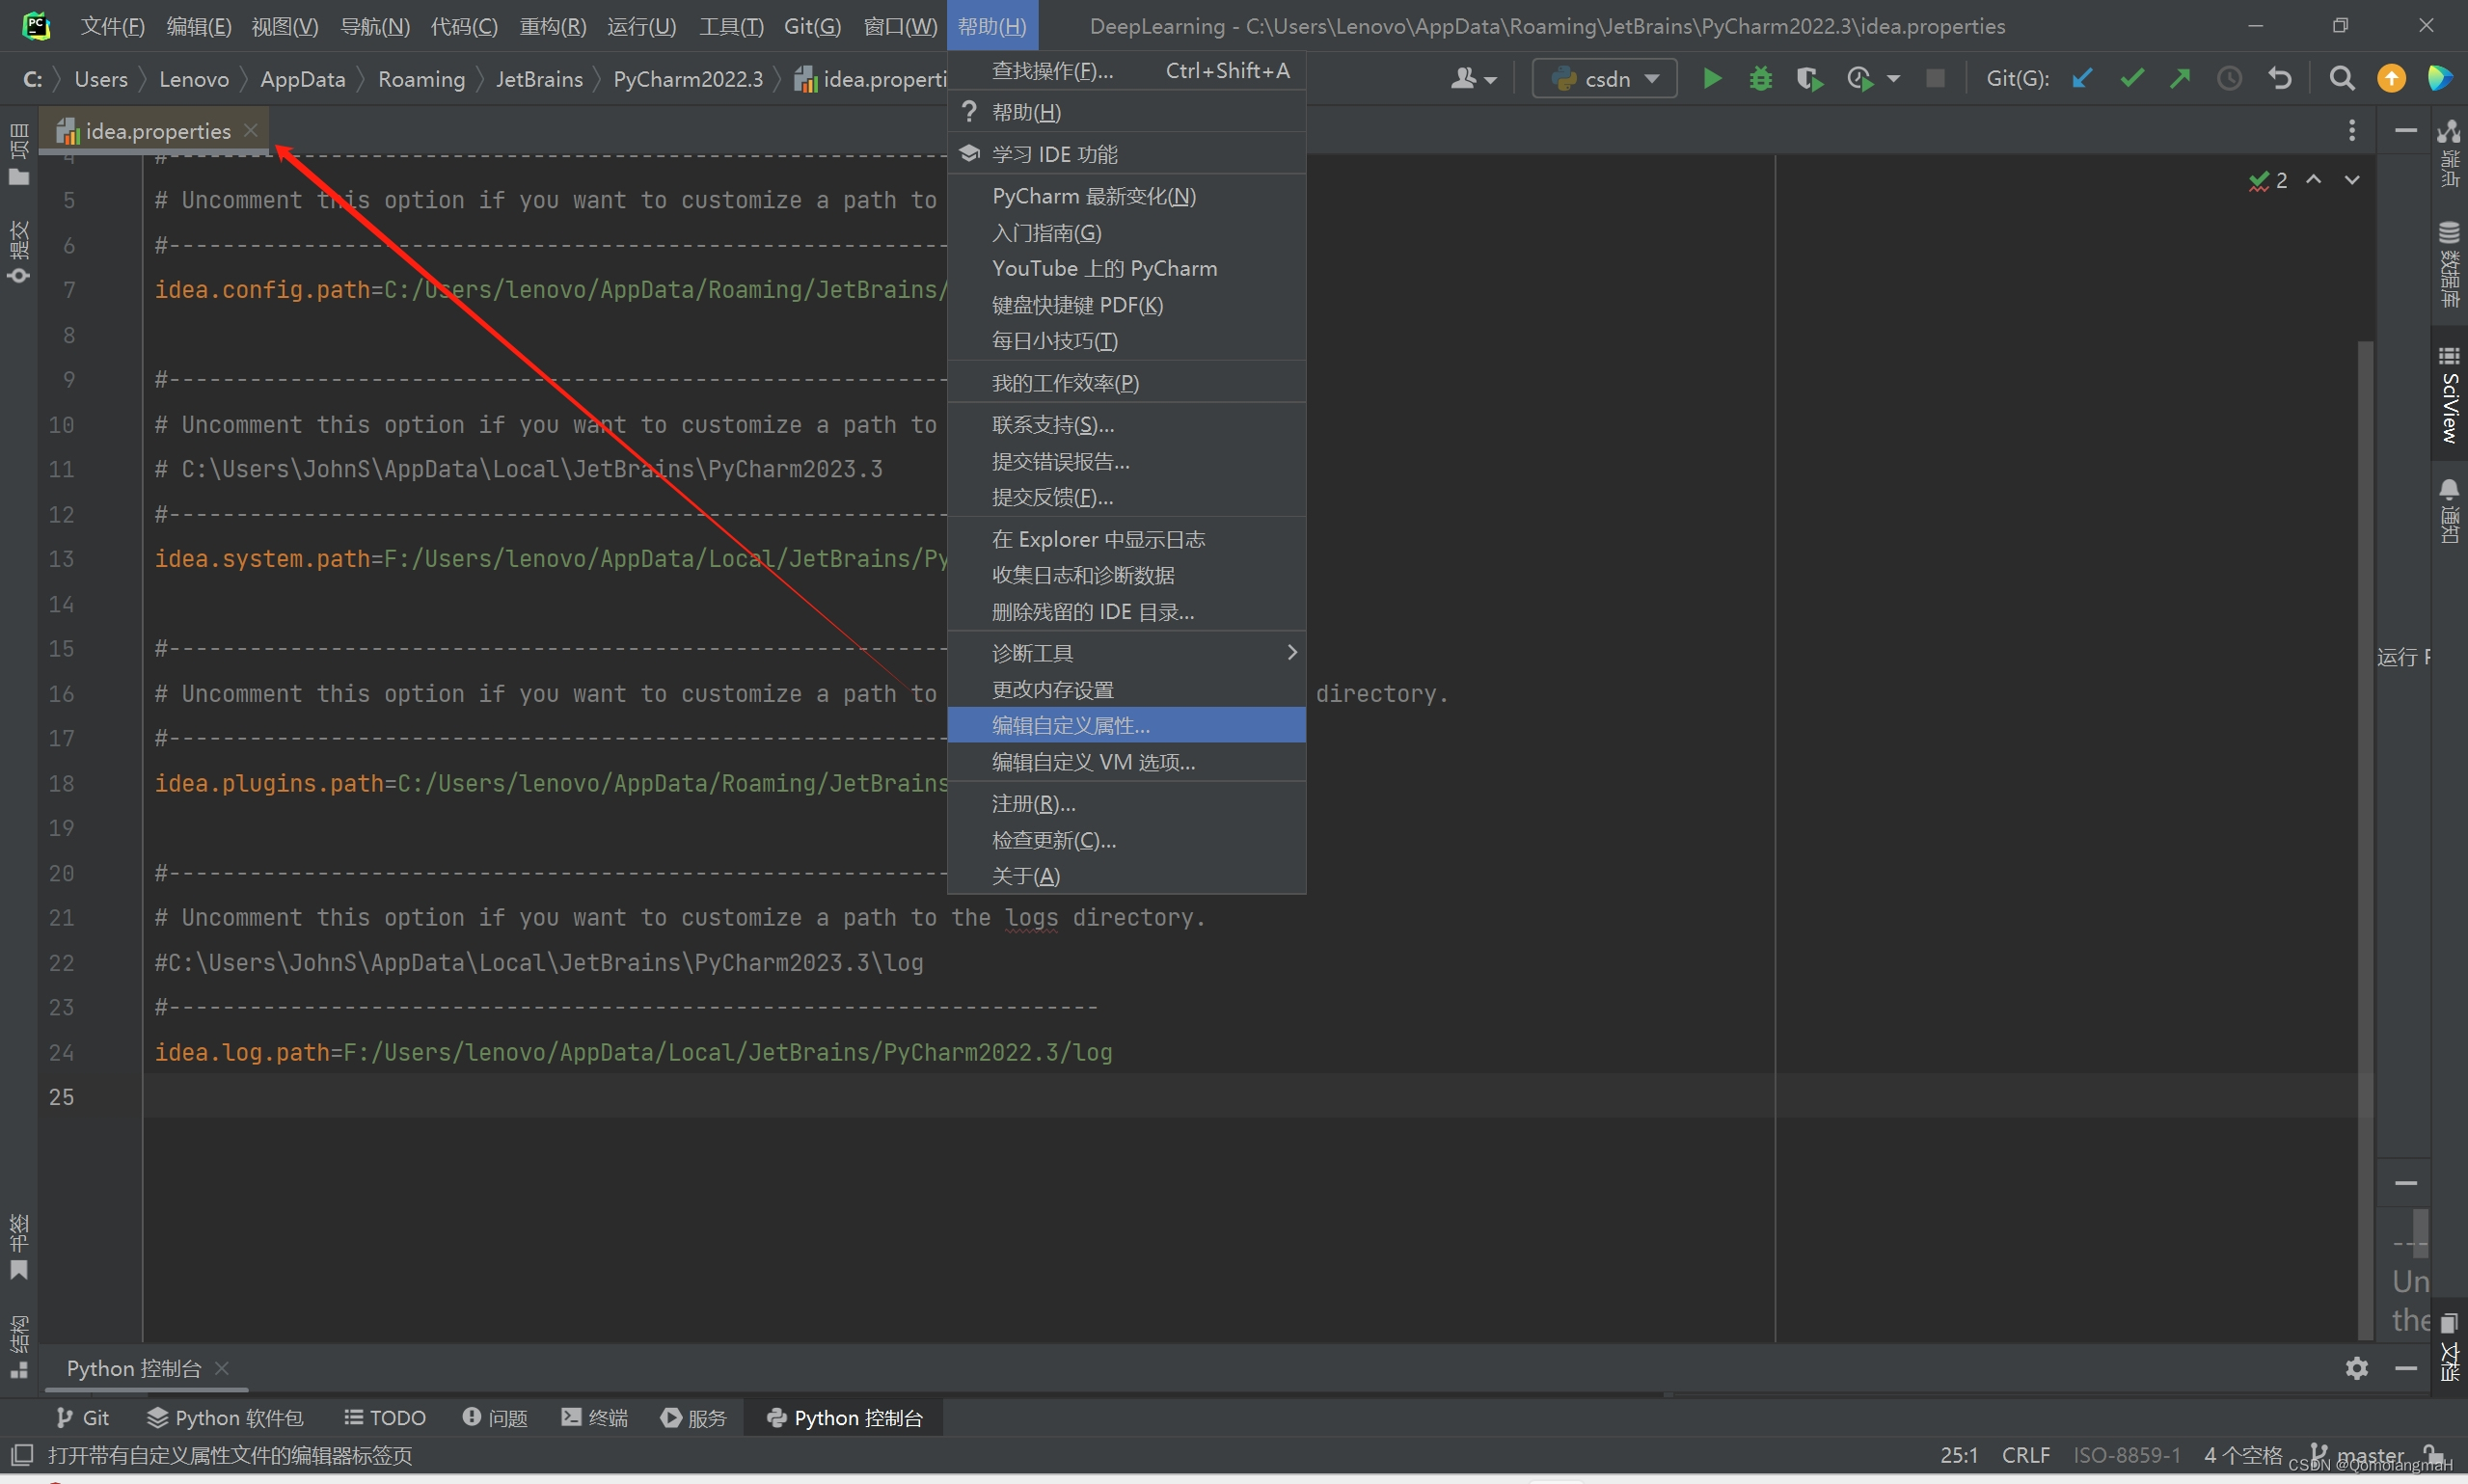Rollback changes with undo arrow icon
This screenshot has height=1484, width=2468.
(2279, 78)
